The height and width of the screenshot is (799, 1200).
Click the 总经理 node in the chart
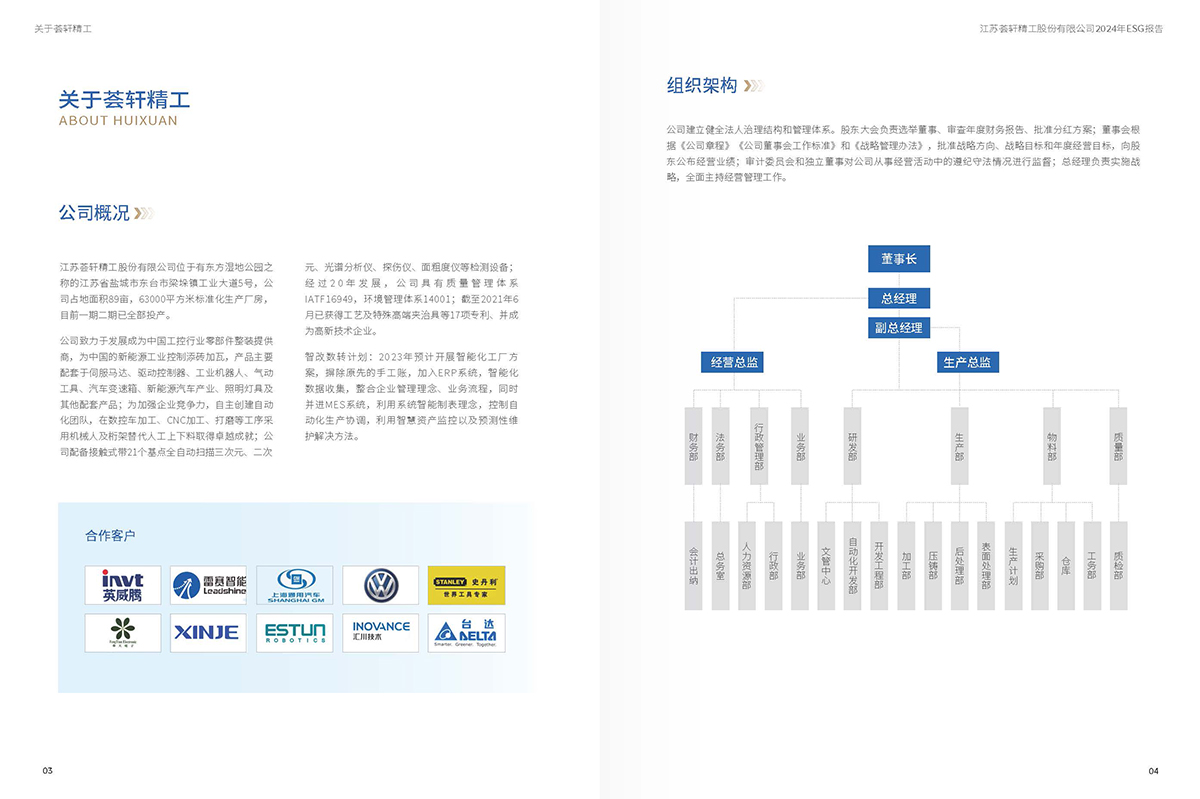point(898,297)
